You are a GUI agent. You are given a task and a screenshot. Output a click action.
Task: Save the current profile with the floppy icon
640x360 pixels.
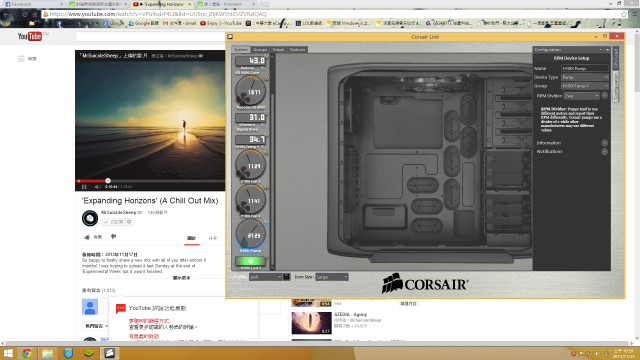click(286, 277)
